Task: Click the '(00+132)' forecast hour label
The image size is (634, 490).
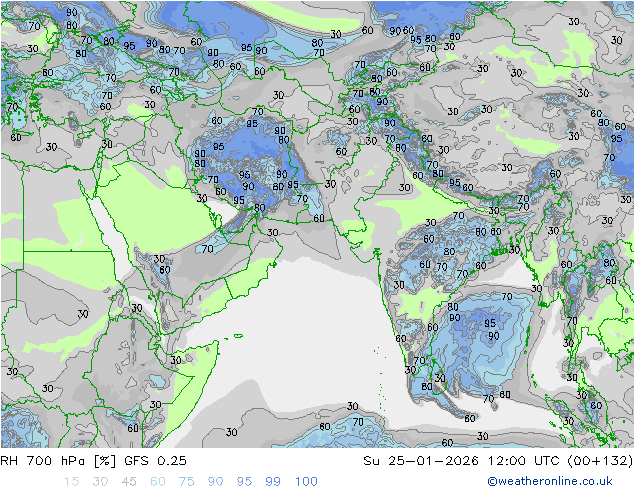Action: pos(600,460)
